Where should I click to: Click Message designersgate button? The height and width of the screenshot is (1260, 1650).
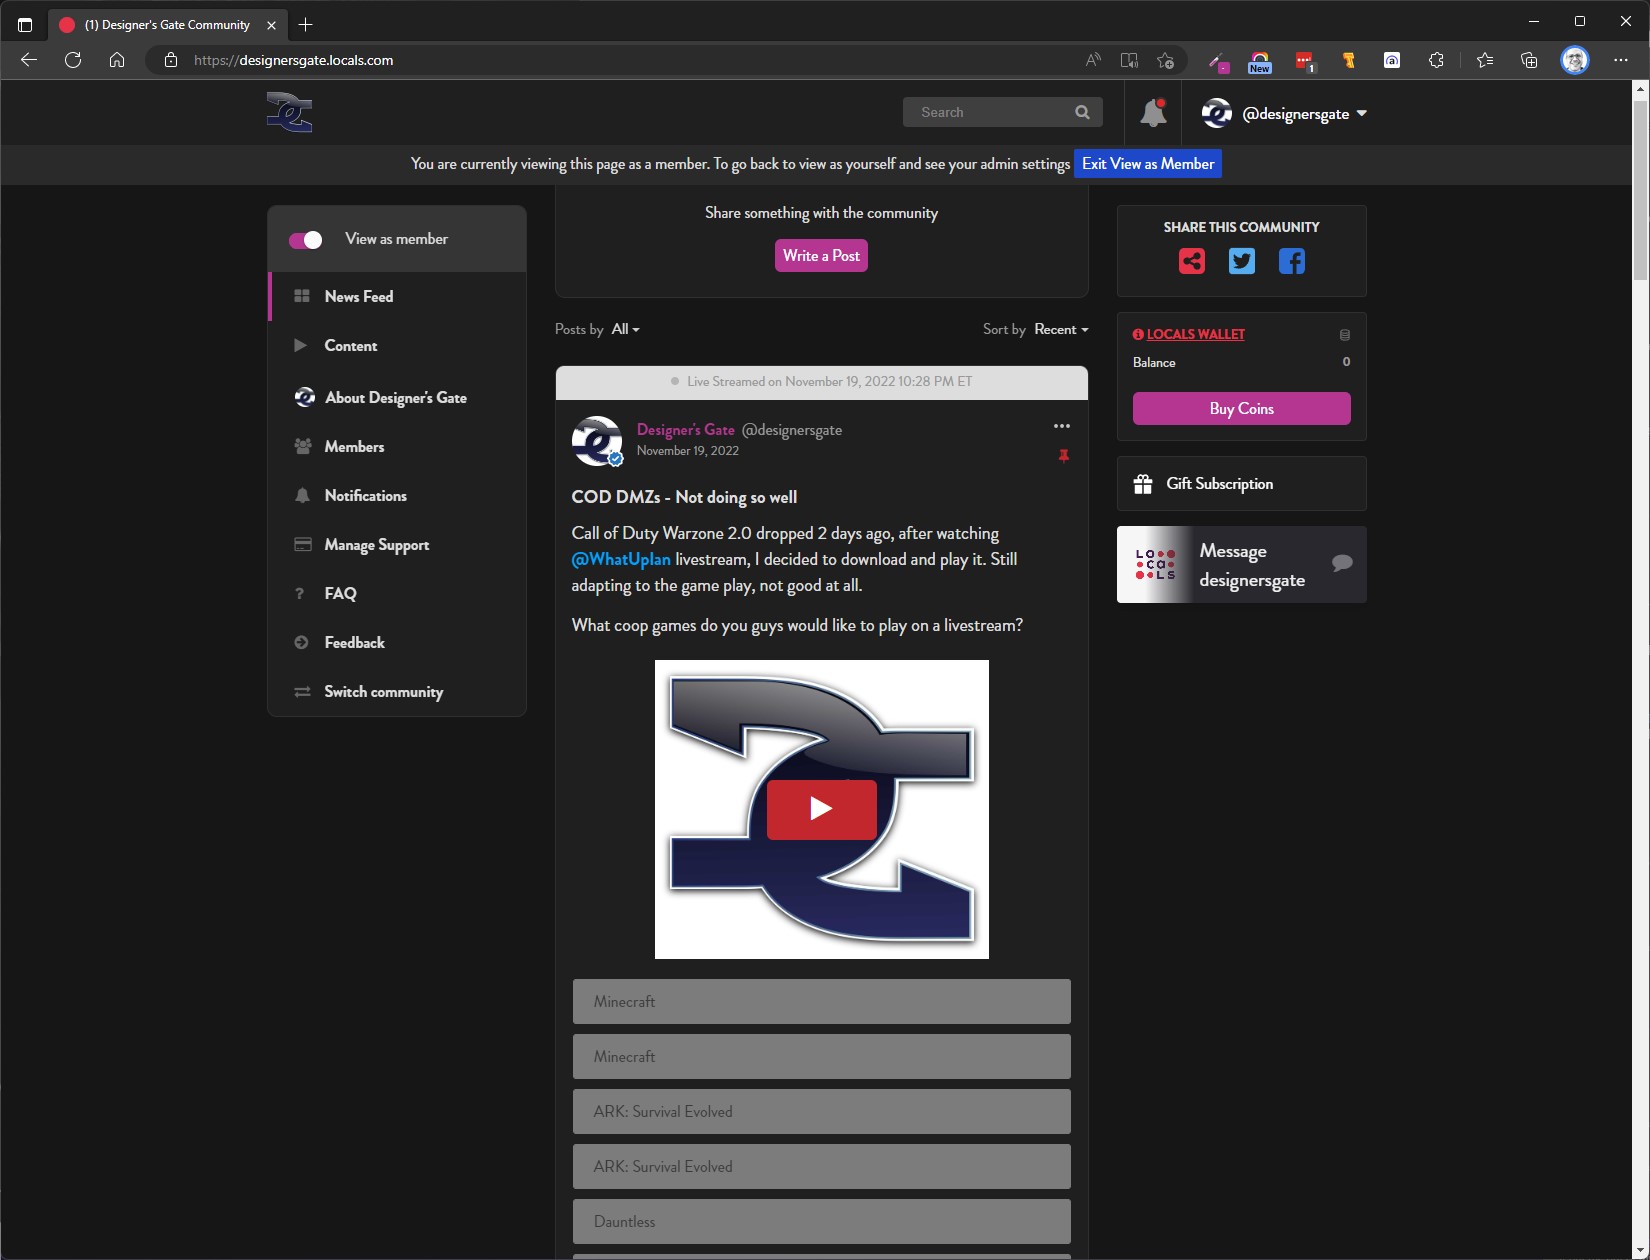[x=1241, y=565]
